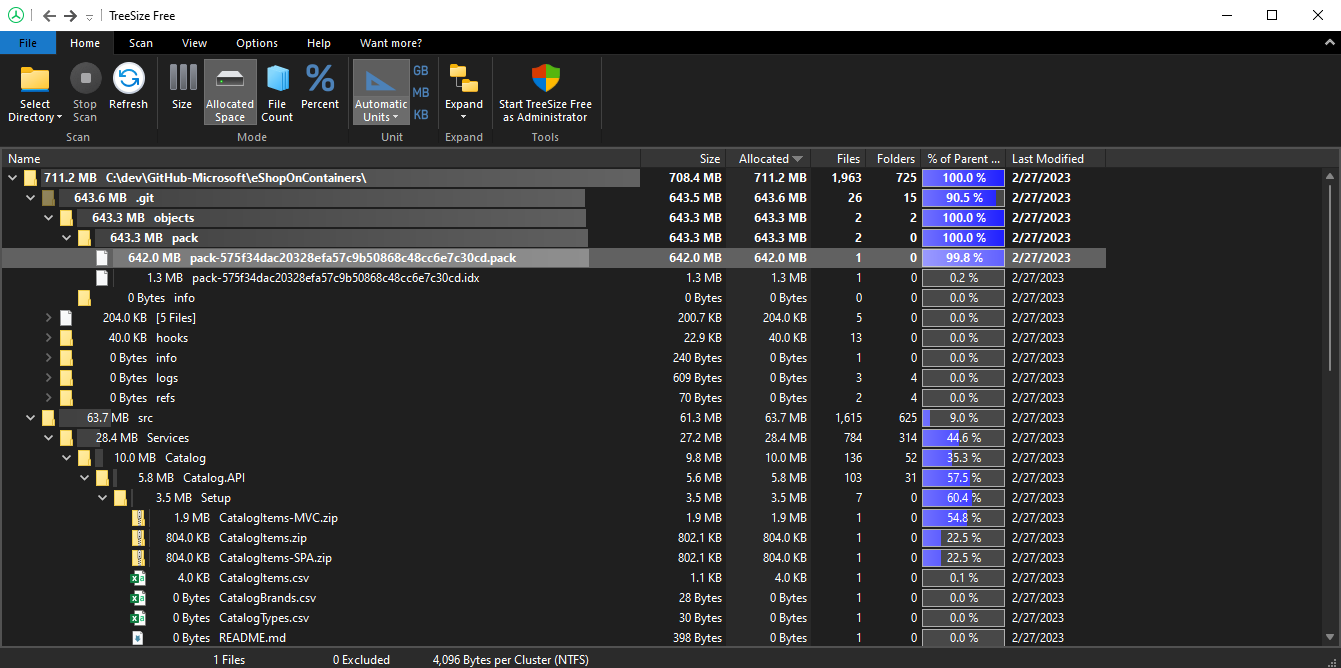Toggle Allocated Space mode
Screen dimensions: 1341x668
230,94
